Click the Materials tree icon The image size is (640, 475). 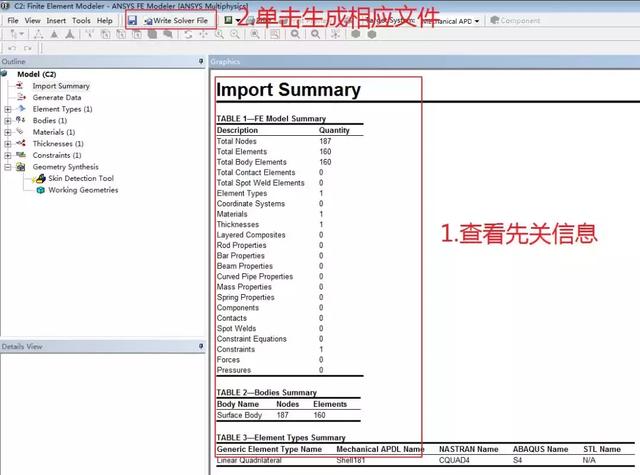click(20, 131)
